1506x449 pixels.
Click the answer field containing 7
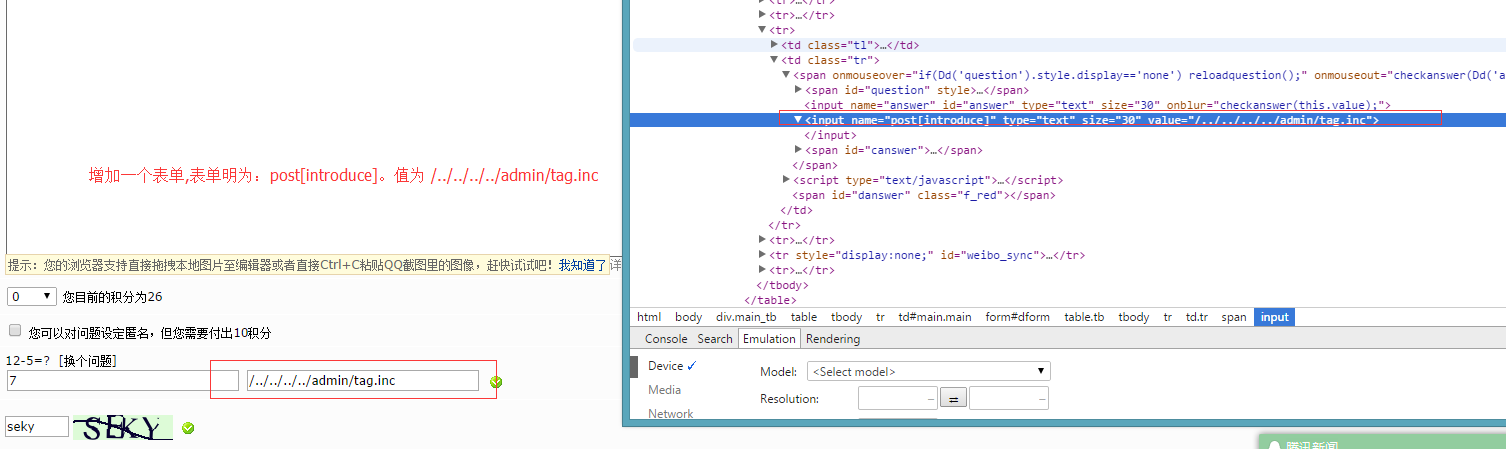[x=122, y=380]
